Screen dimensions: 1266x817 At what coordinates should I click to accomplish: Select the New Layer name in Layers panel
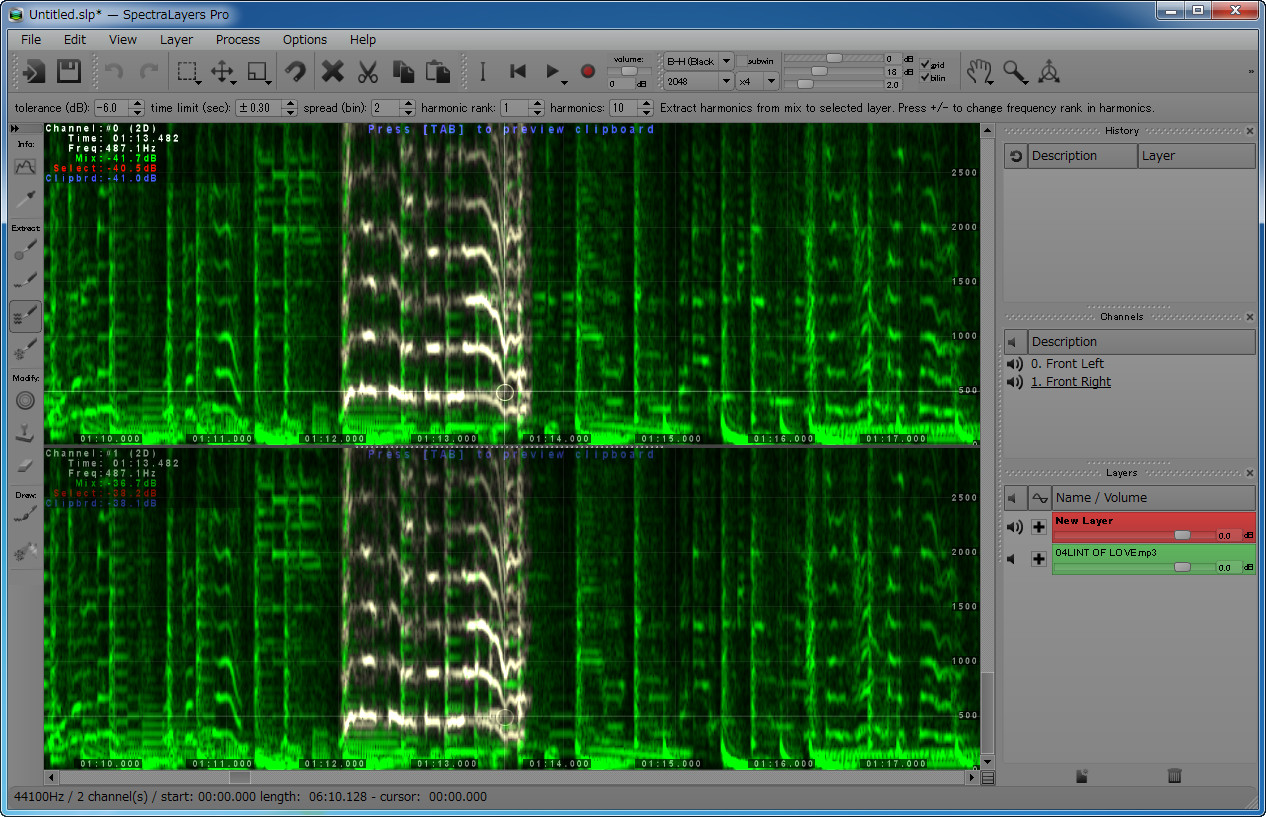click(x=1084, y=521)
